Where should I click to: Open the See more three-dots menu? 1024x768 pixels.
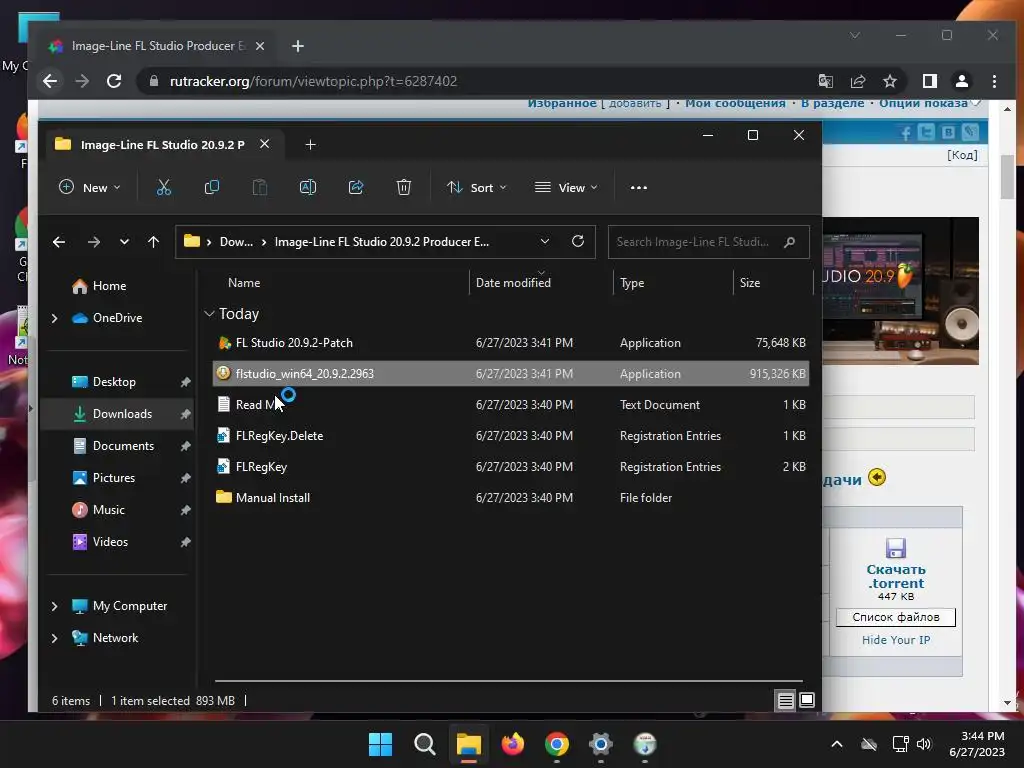coord(639,187)
